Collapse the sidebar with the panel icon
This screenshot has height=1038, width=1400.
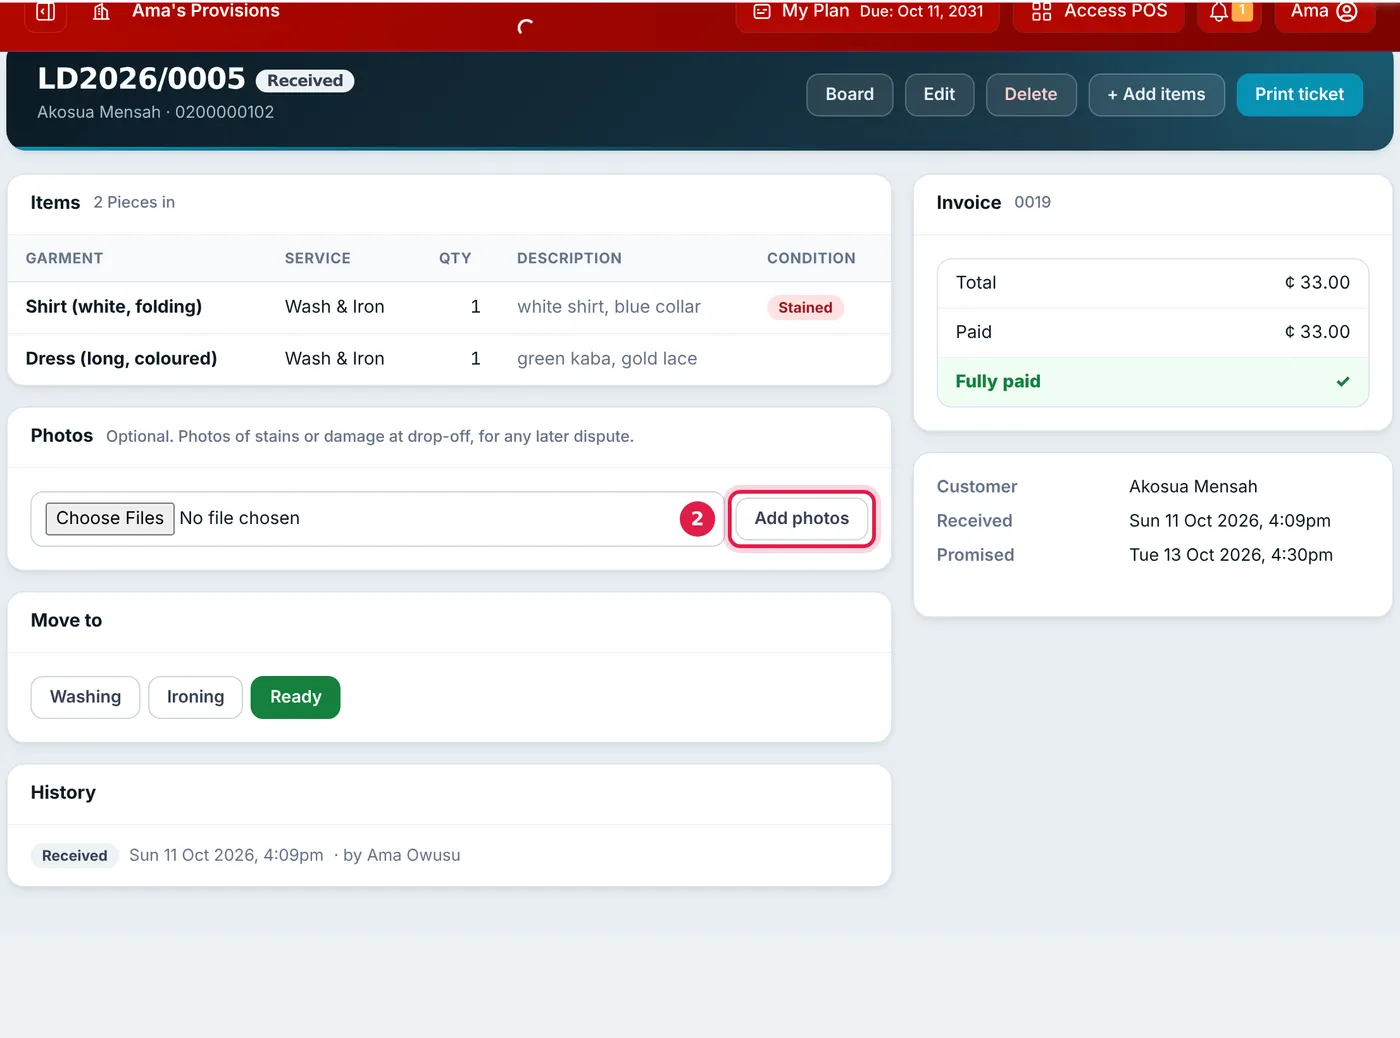tap(45, 12)
